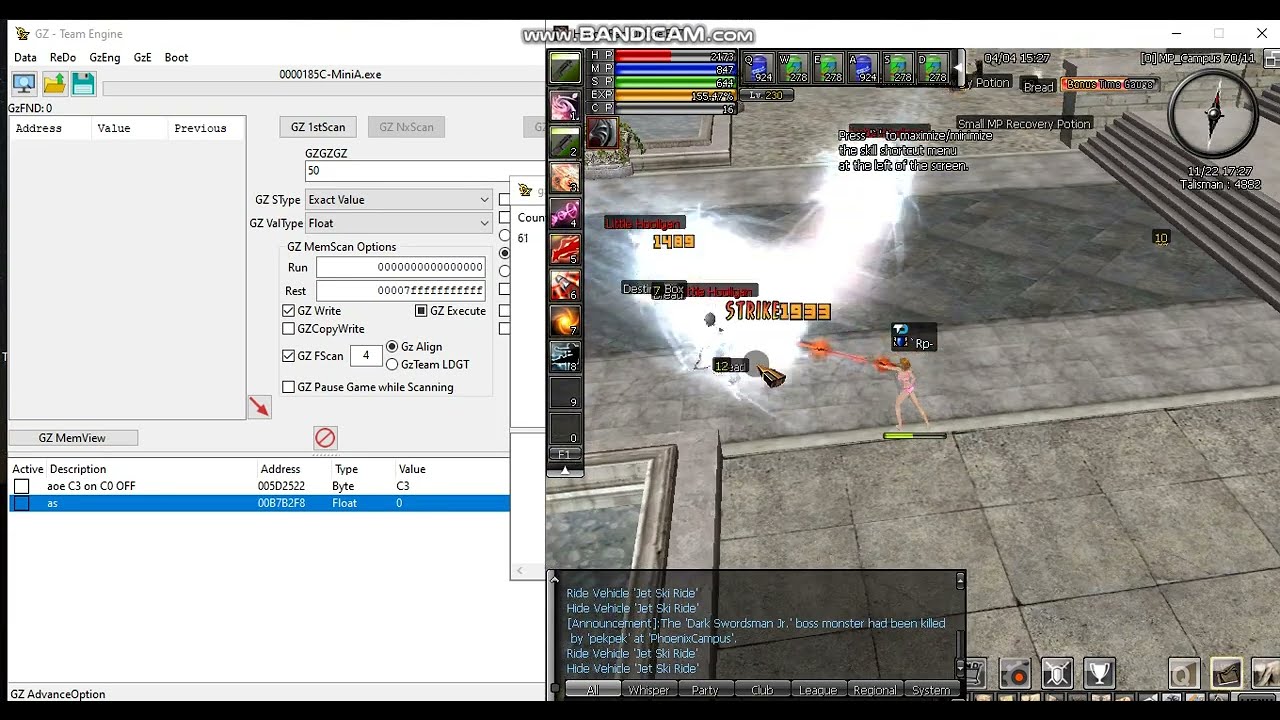The width and height of the screenshot is (1280, 720).
Task: Select the GzTeam LDGT radio button
Action: point(392,365)
